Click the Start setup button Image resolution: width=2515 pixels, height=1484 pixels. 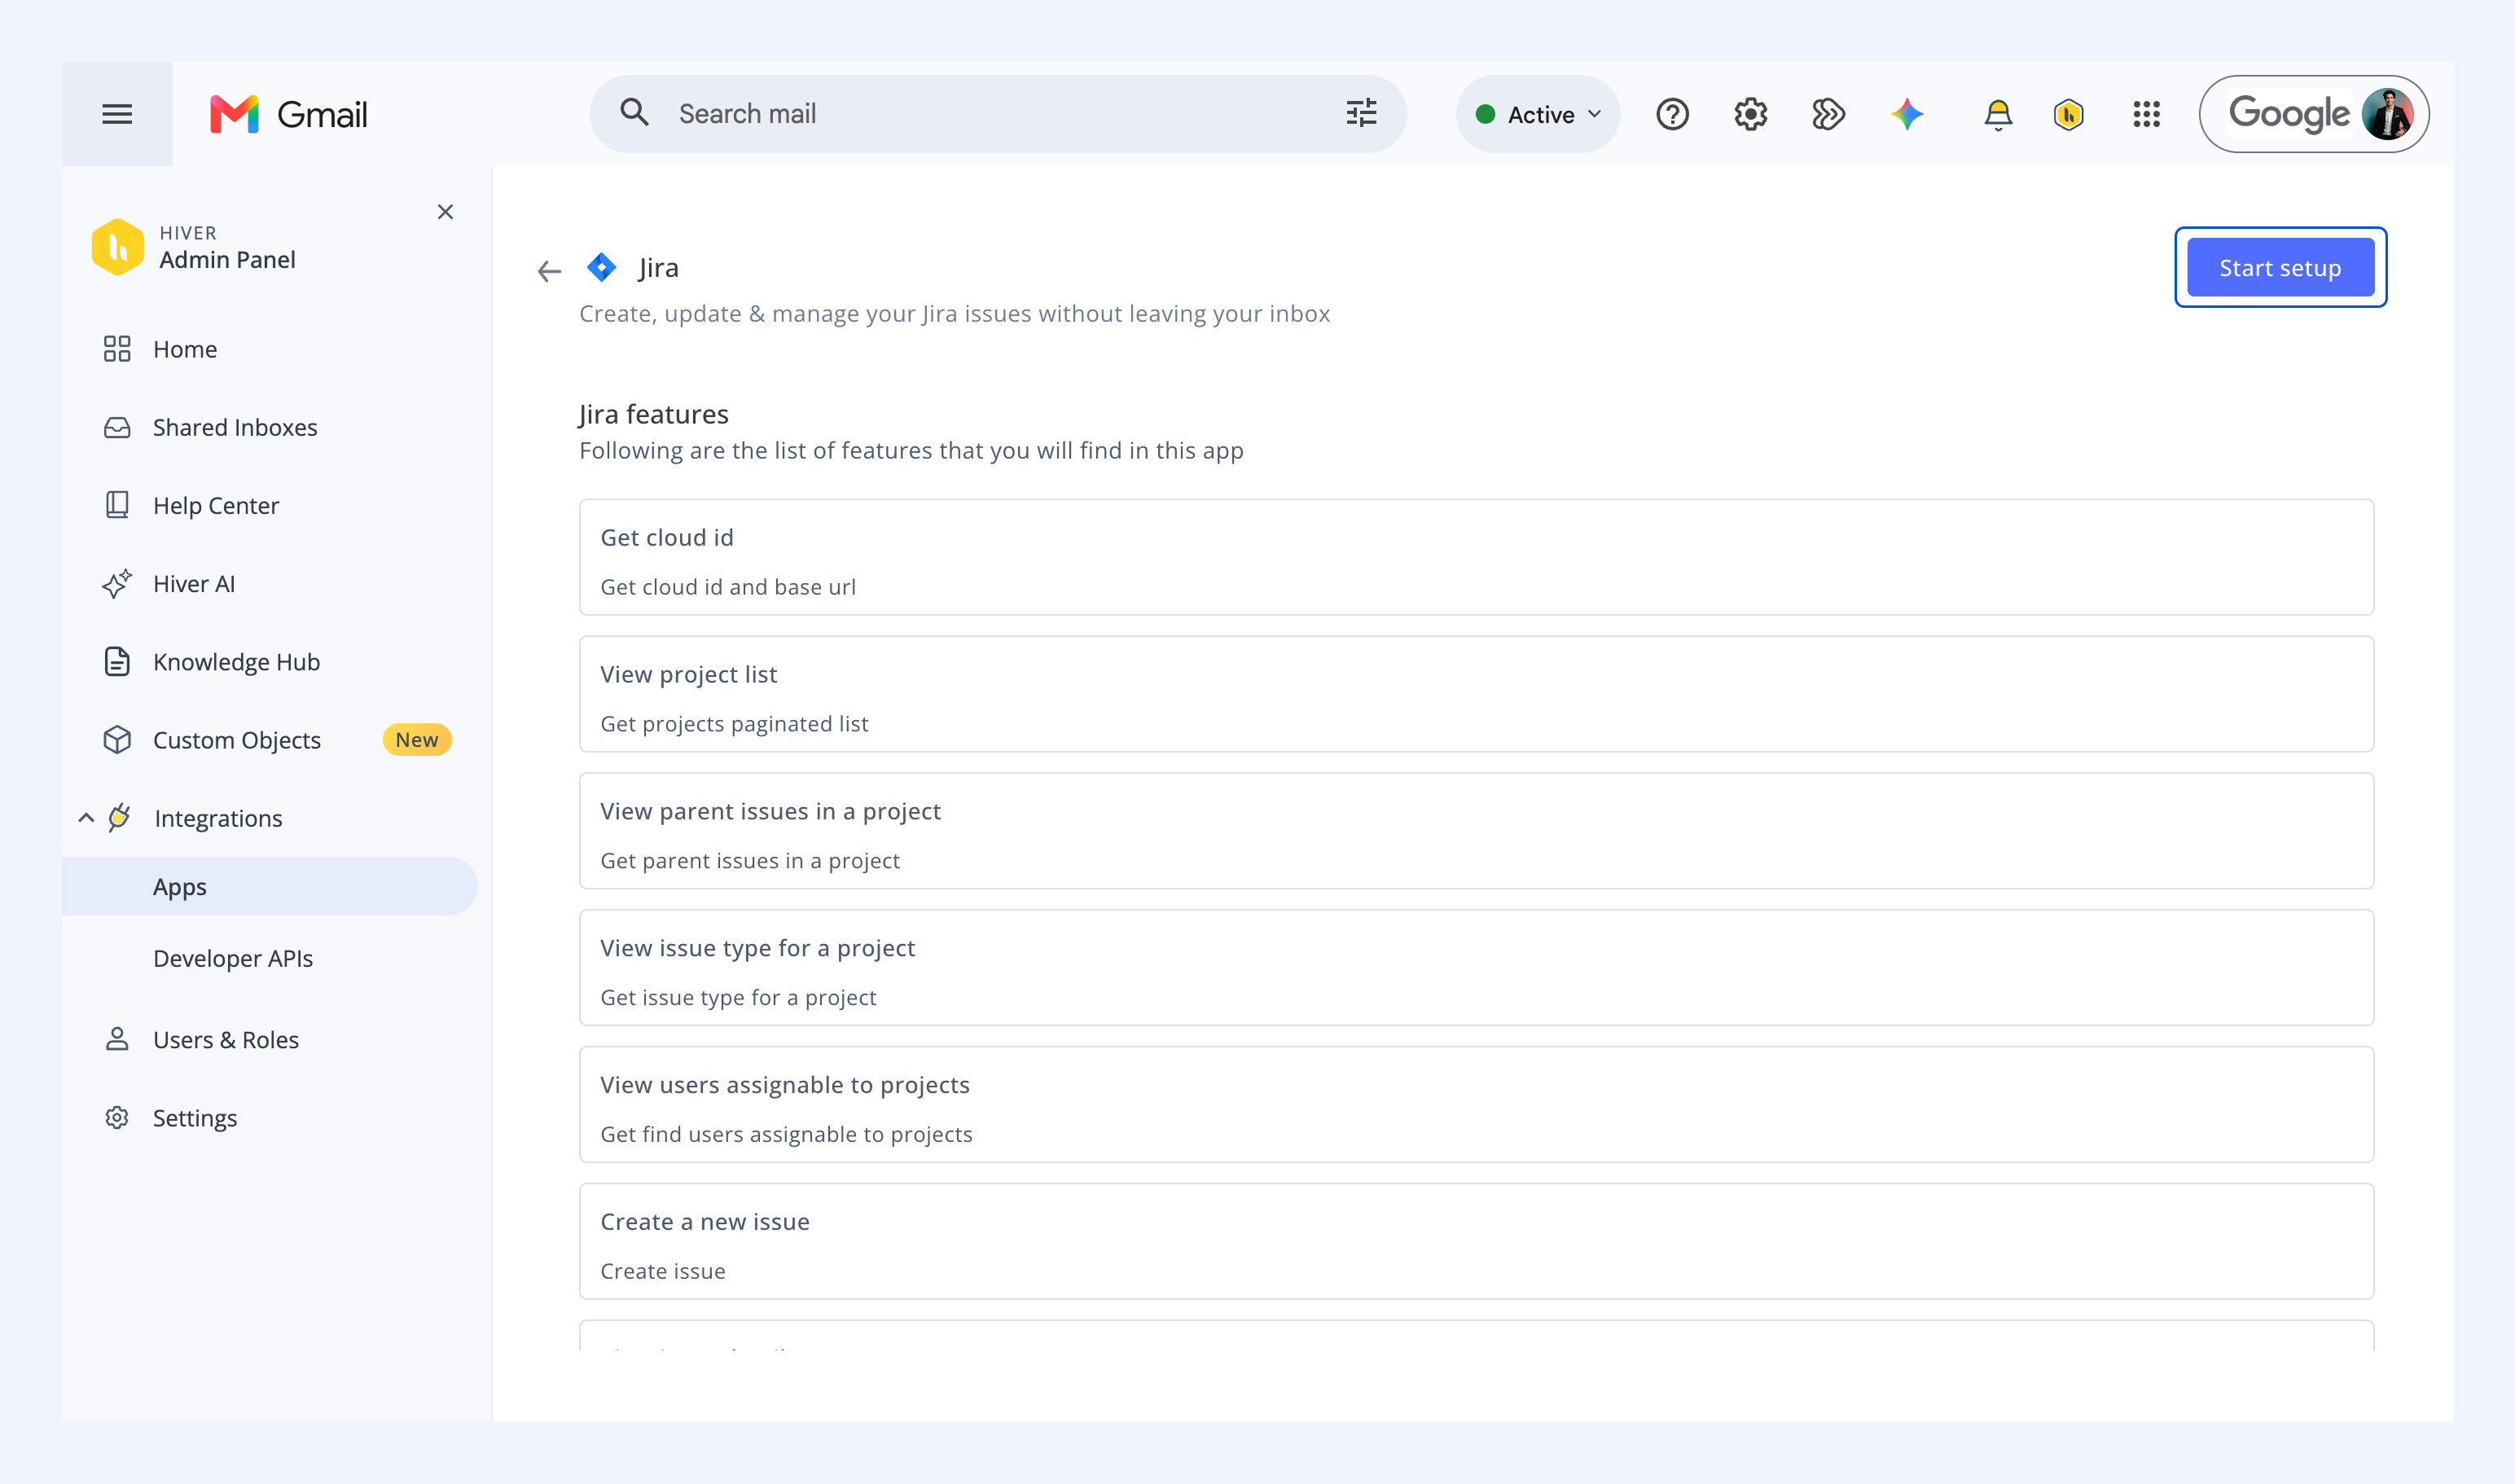coord(2280,267)
